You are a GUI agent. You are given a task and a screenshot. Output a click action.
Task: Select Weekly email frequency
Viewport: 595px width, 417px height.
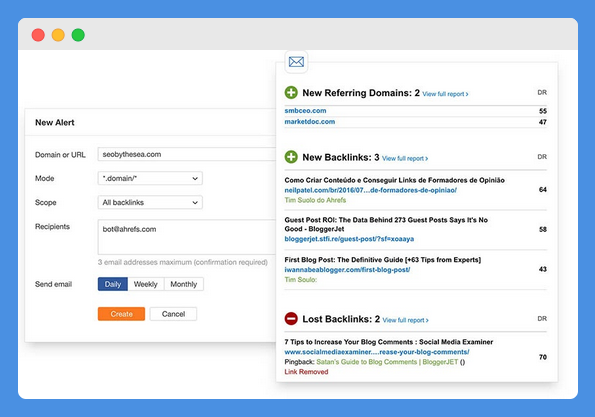coord(146,284)
